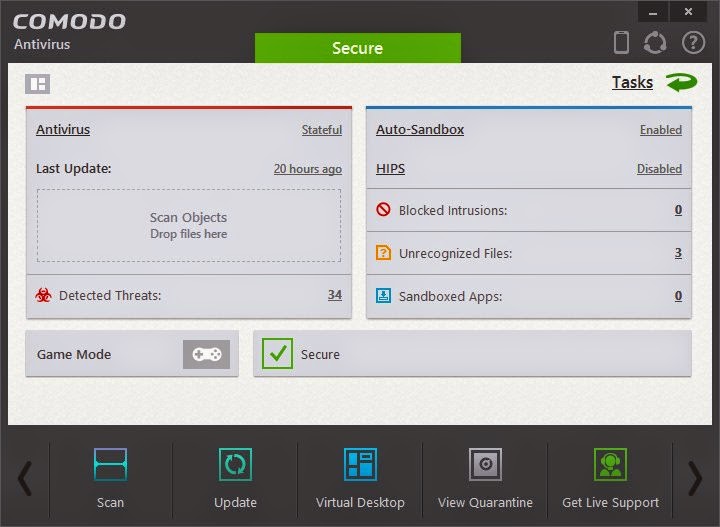
Task: Click the circular share/refresh icon in header
Action: point(655,43)
